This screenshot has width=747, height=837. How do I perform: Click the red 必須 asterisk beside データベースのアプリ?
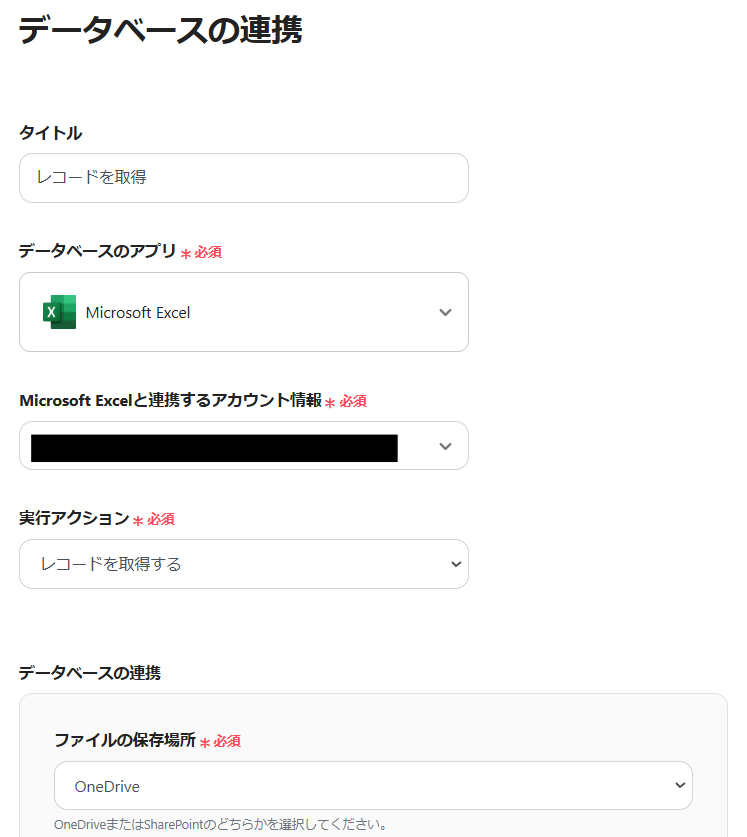coord(186,254)
